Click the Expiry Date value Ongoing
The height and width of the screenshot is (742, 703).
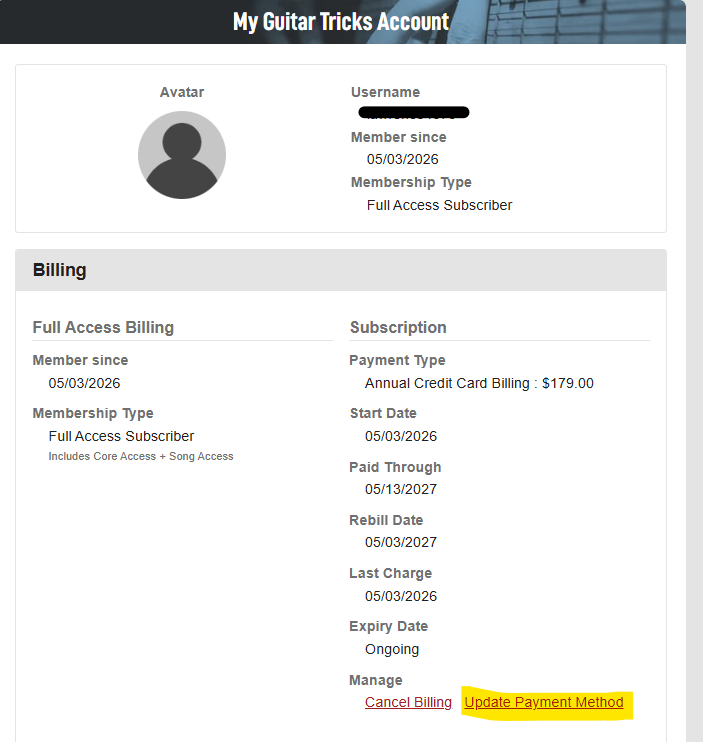click(392, 649)
